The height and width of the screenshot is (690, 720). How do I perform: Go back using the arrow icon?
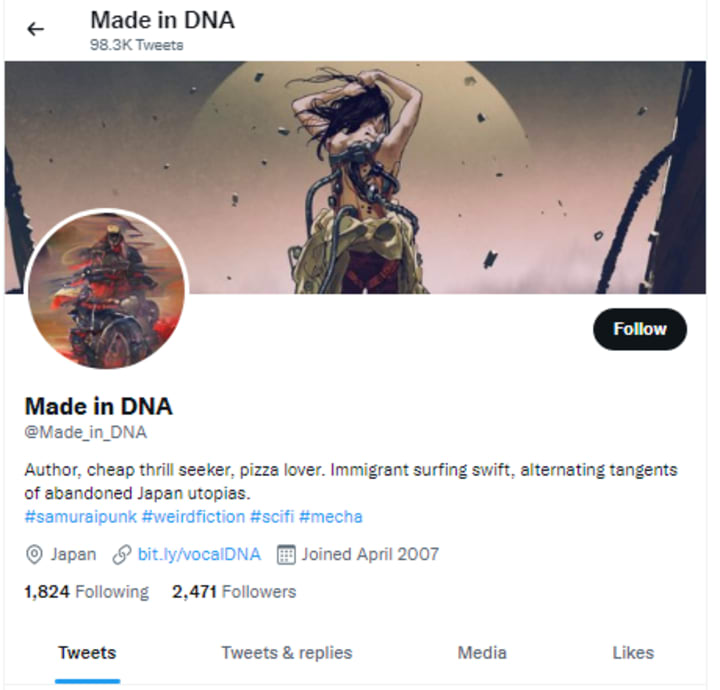tap(35, 29)
